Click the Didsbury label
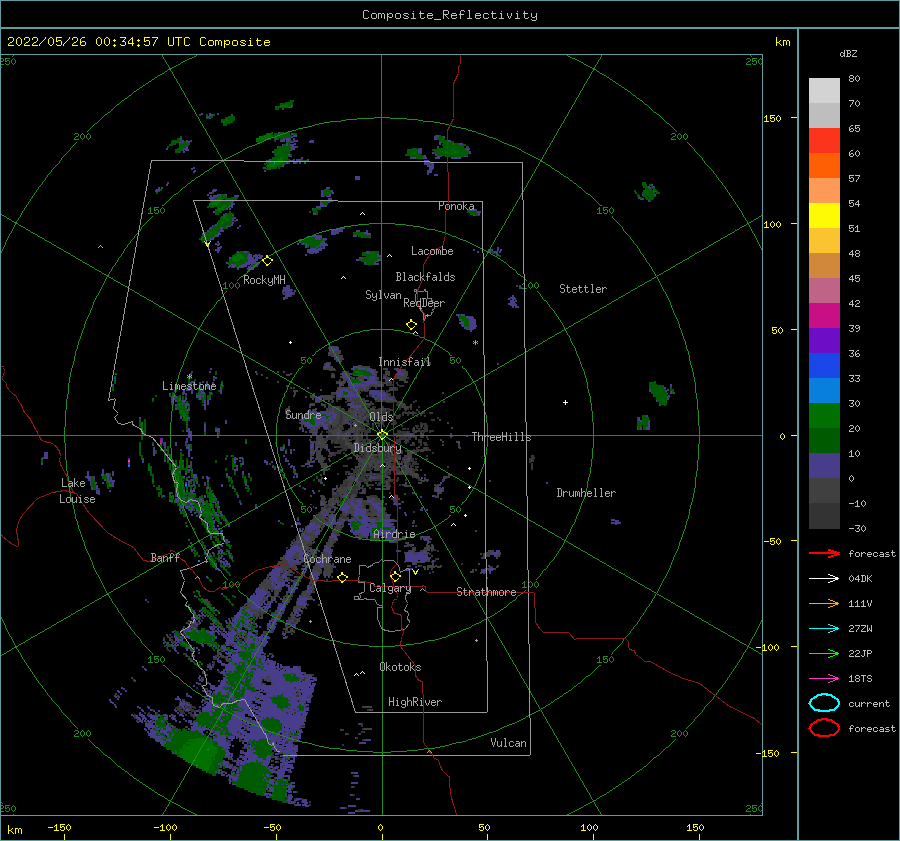This screenshot has width=900, height=841. tap(378, 448)
